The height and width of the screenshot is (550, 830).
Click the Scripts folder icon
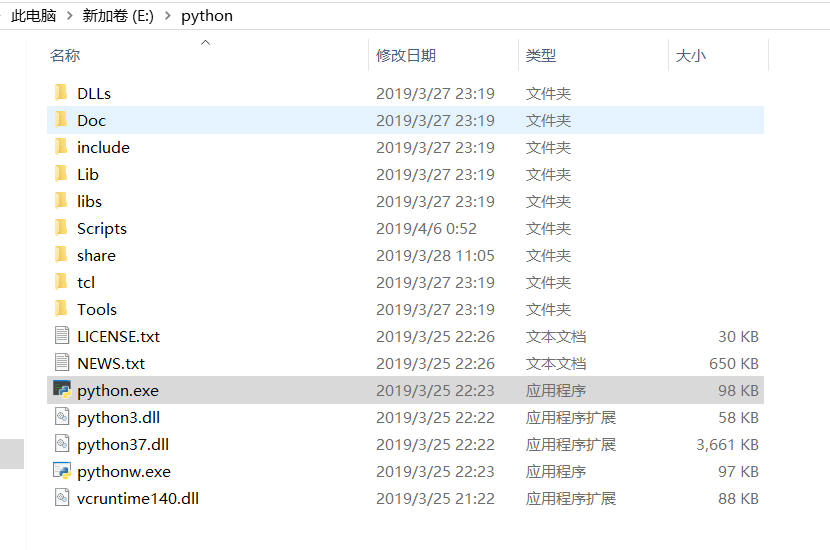point(62,228)
